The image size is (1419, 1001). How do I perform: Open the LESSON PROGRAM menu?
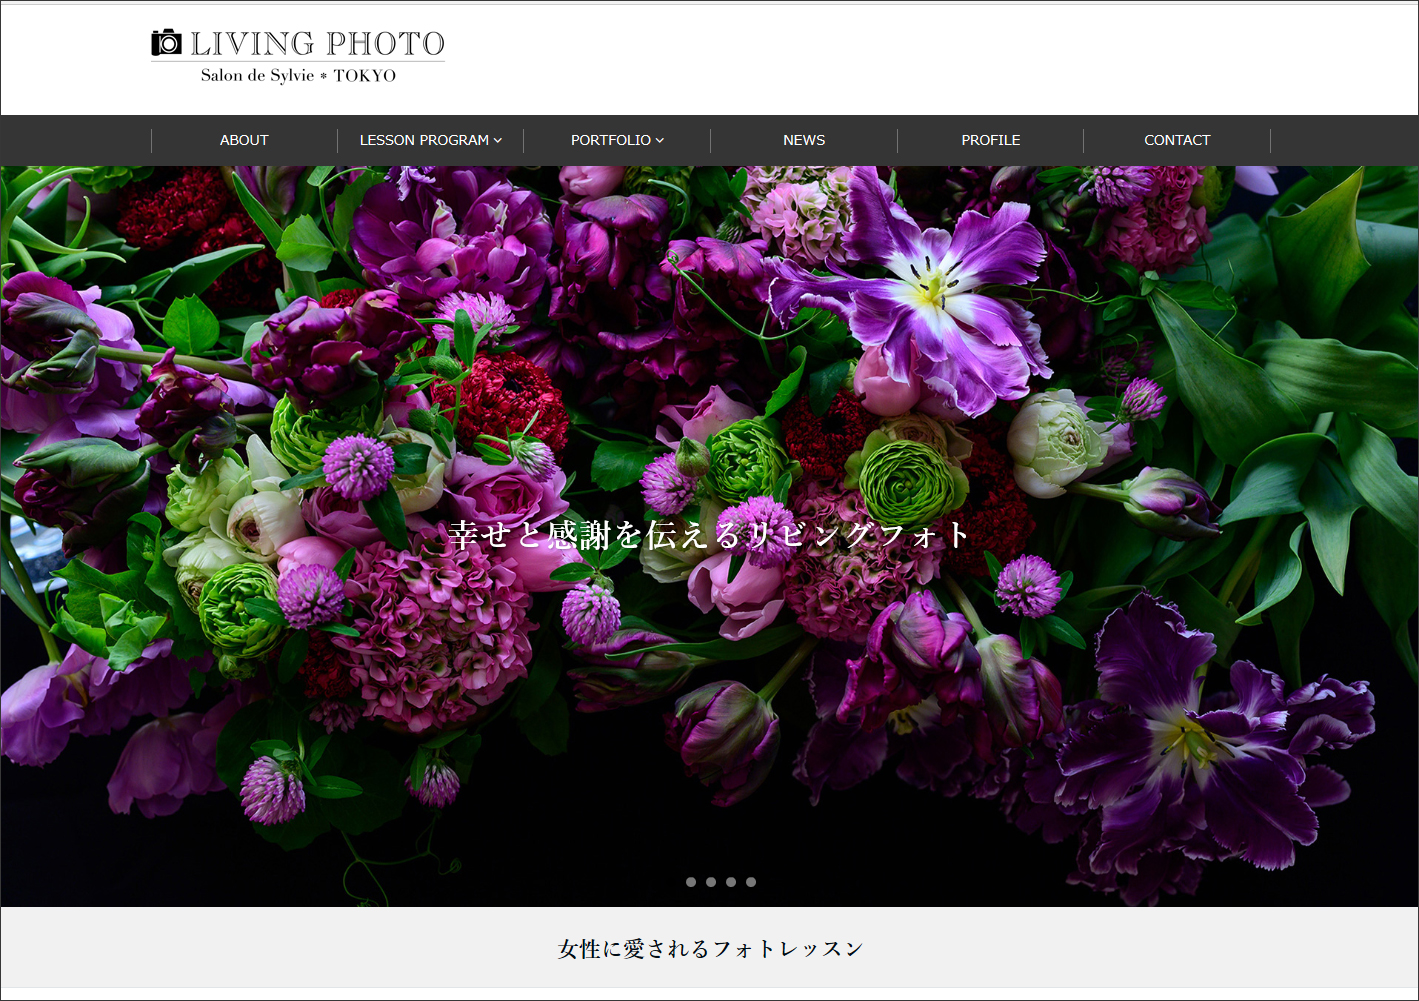point(430,140)
